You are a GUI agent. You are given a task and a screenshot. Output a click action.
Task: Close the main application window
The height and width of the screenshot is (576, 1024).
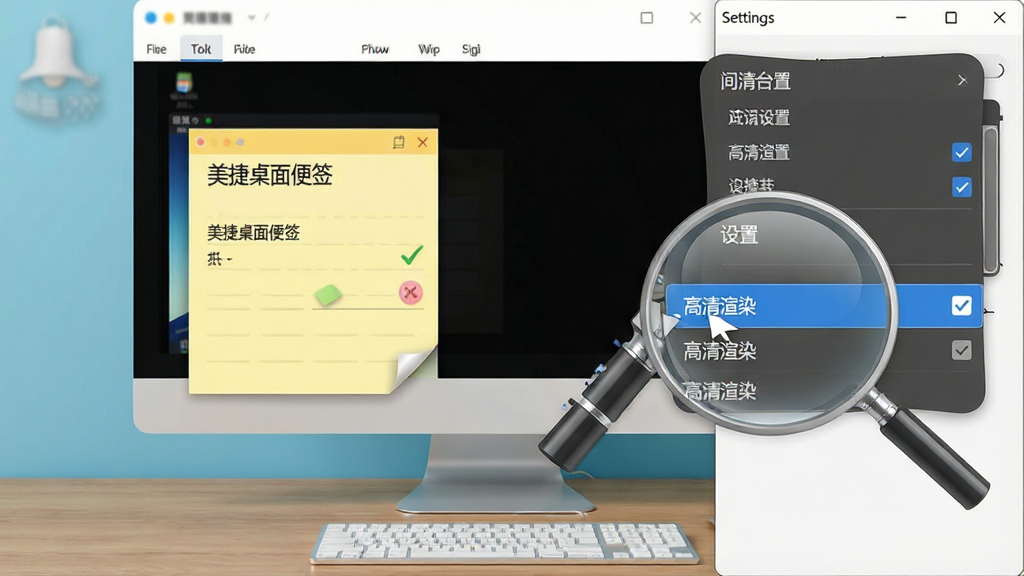point(696,18)
